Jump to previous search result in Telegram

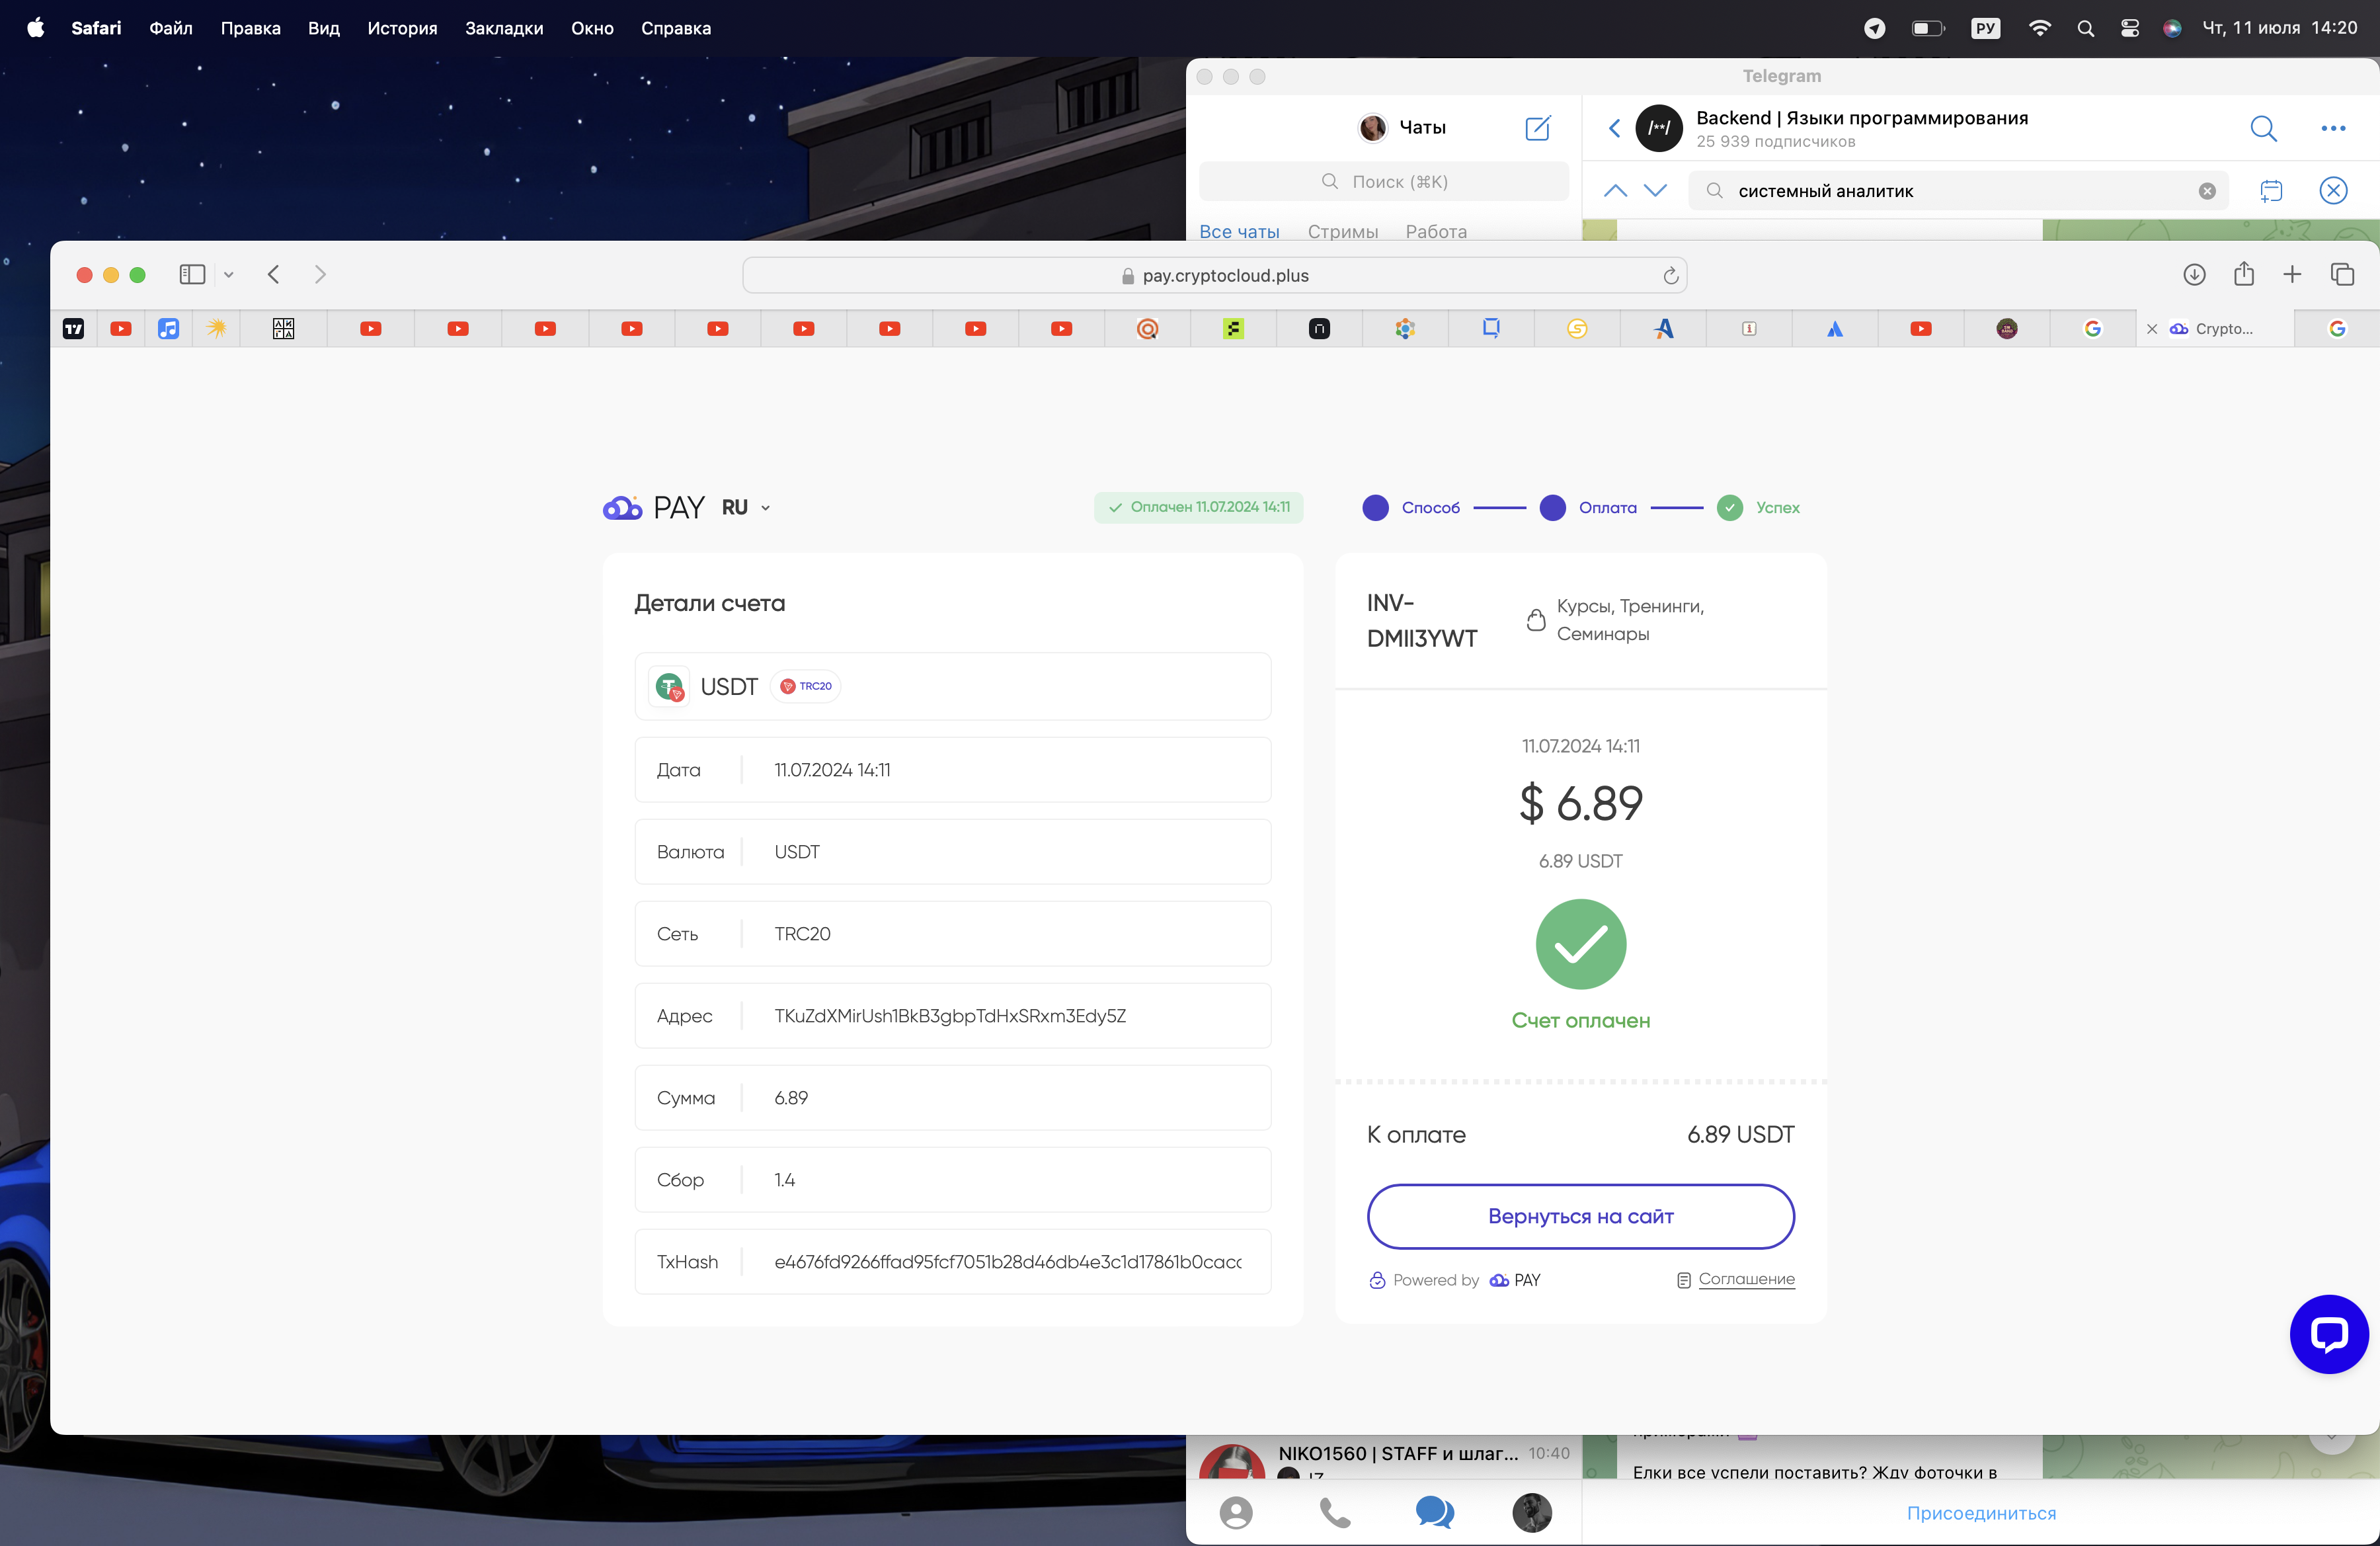(1615, 190)
